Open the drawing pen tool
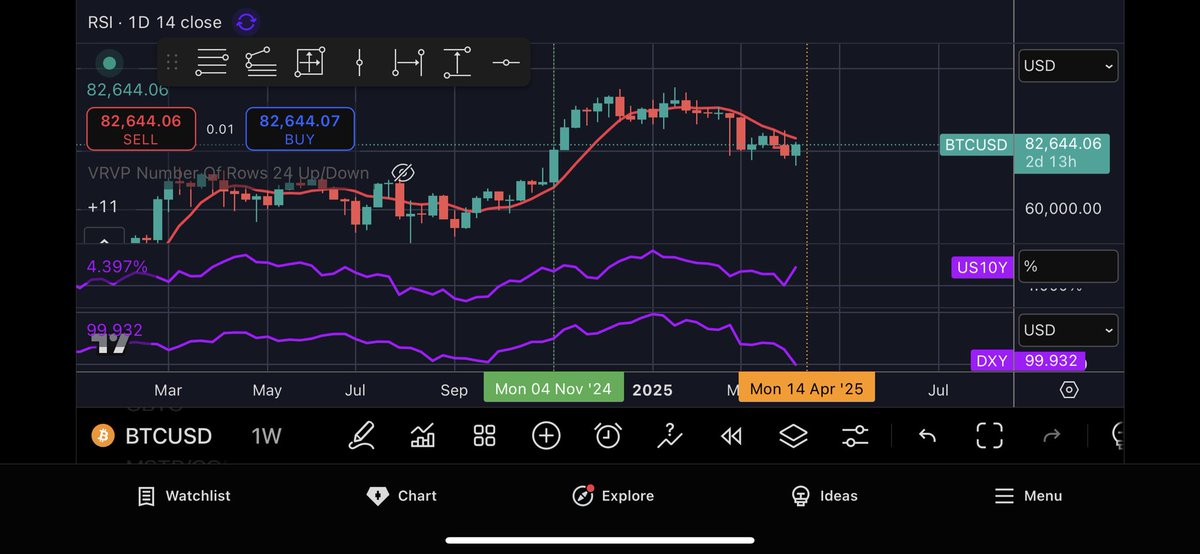 pos(361,435)
